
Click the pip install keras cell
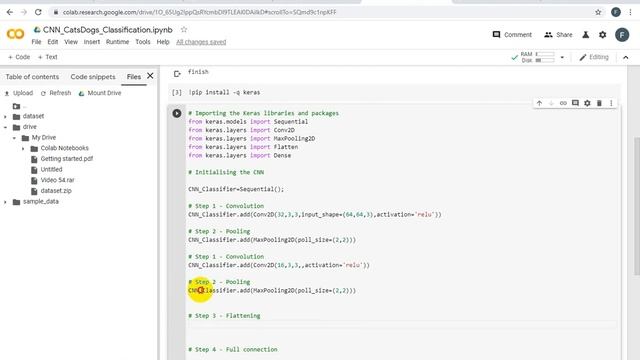(394, 93)
